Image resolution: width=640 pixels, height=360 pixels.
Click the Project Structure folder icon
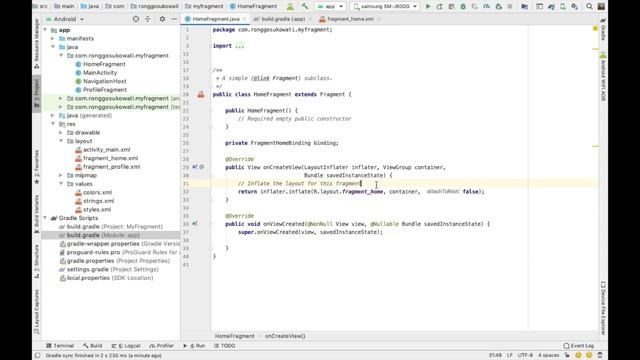pos(524,7)
